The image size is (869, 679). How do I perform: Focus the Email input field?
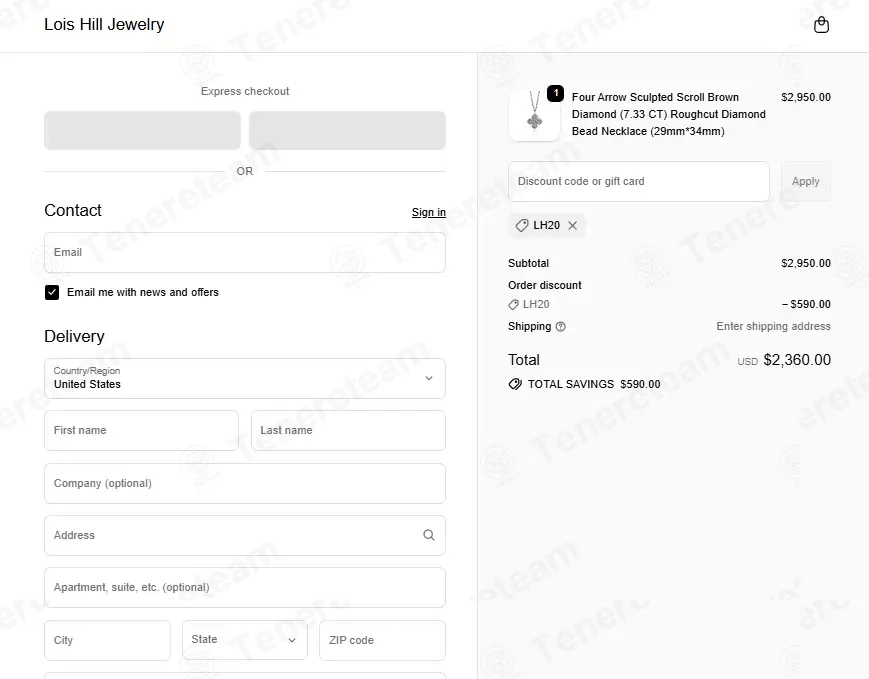pyautogui.click(x=244, y=252)
